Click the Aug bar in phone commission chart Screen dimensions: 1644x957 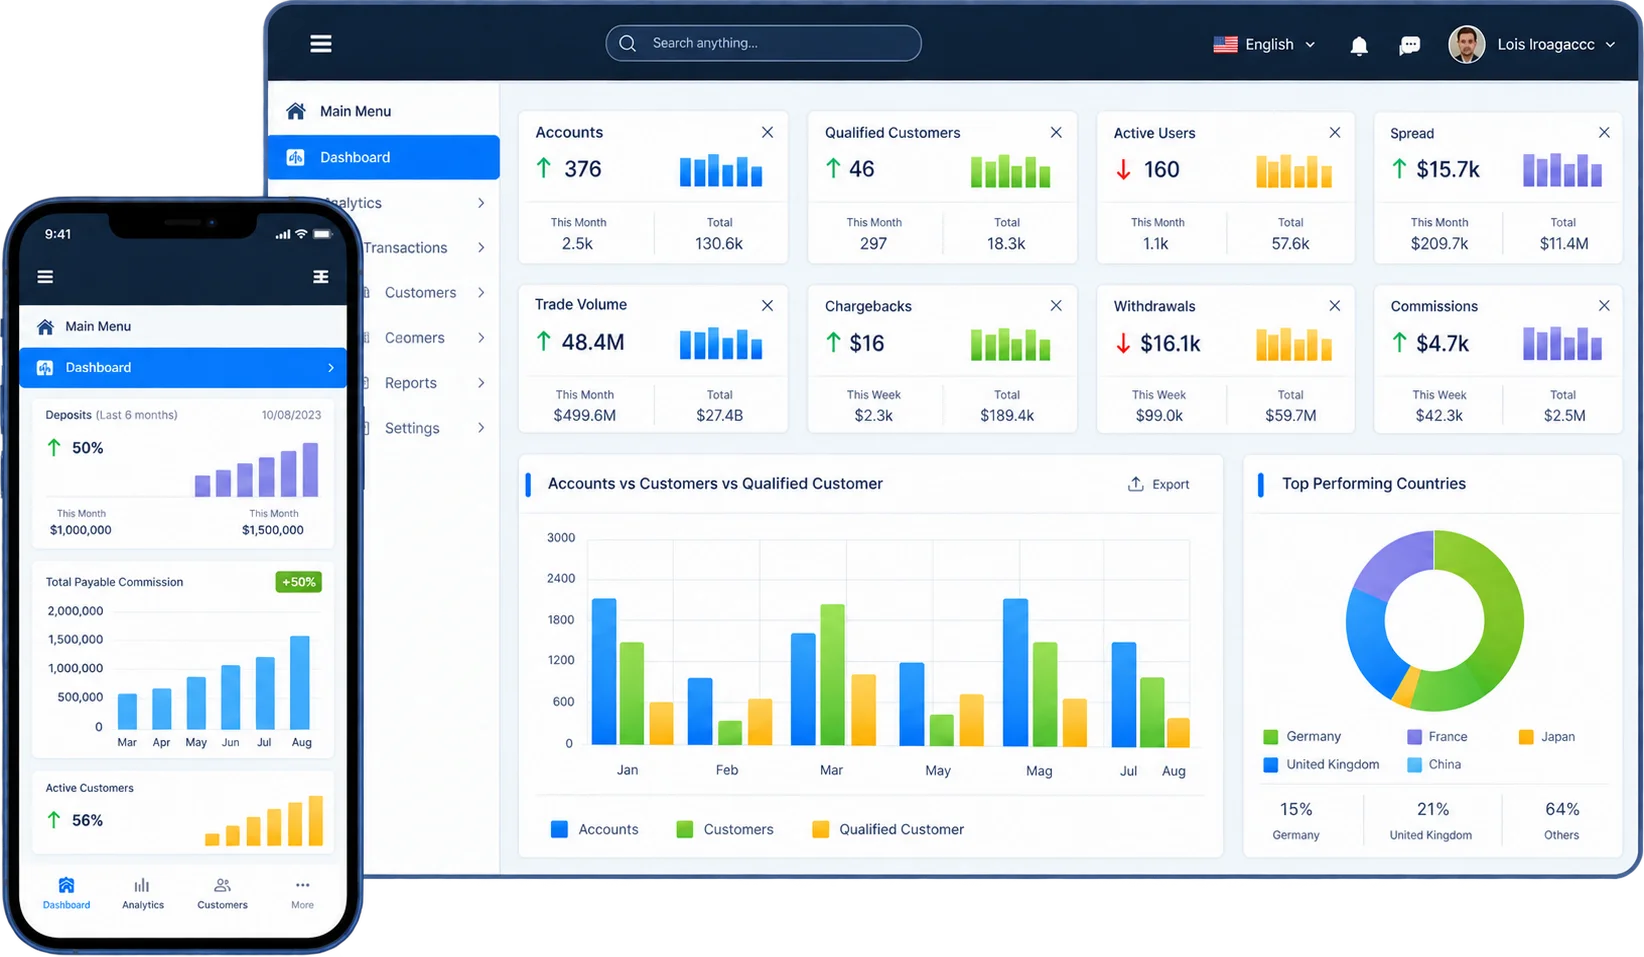point(300,682)
